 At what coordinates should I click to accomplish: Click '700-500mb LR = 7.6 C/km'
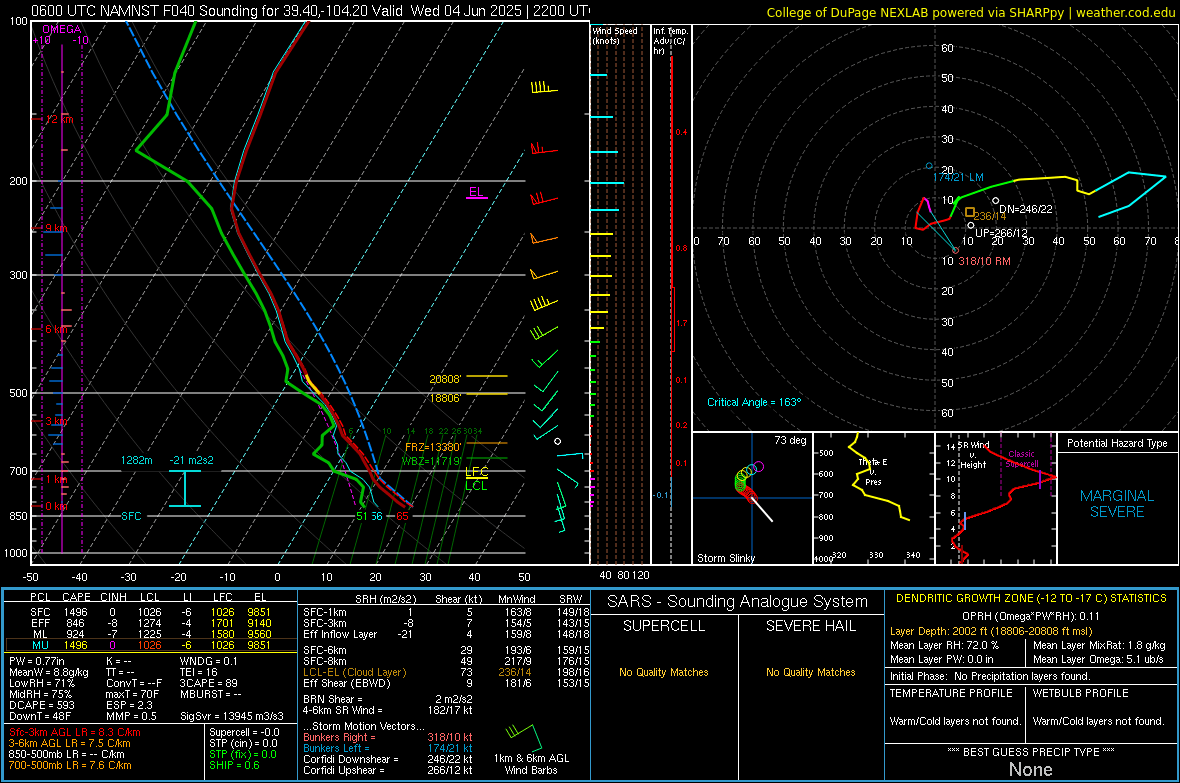click(70, 765)
